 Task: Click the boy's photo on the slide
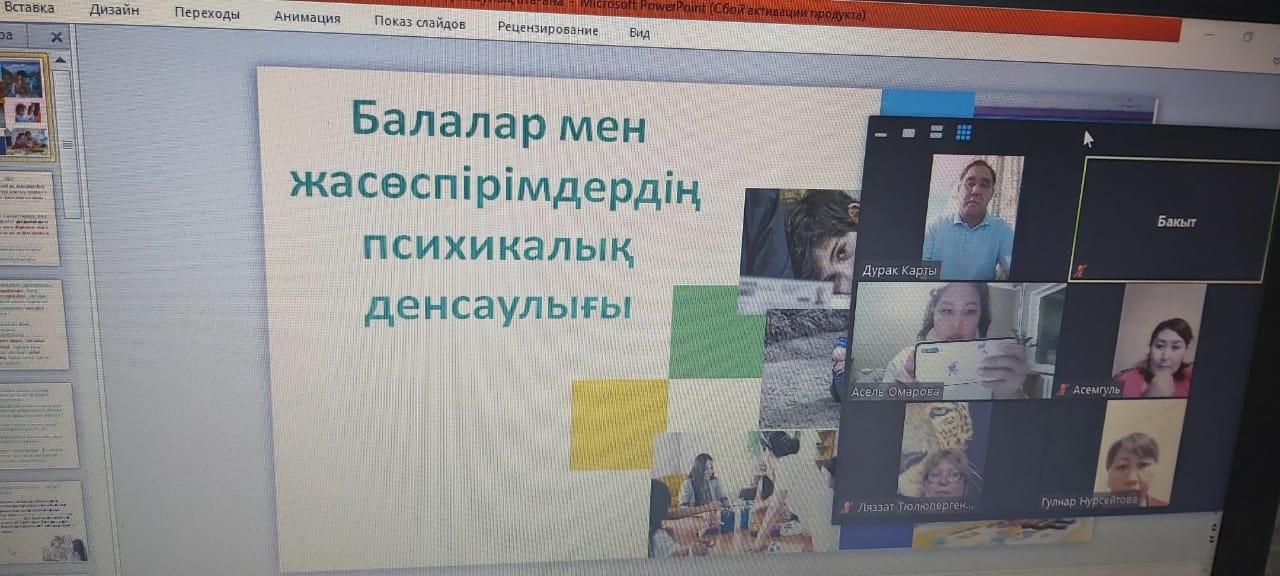pos(800,248)
